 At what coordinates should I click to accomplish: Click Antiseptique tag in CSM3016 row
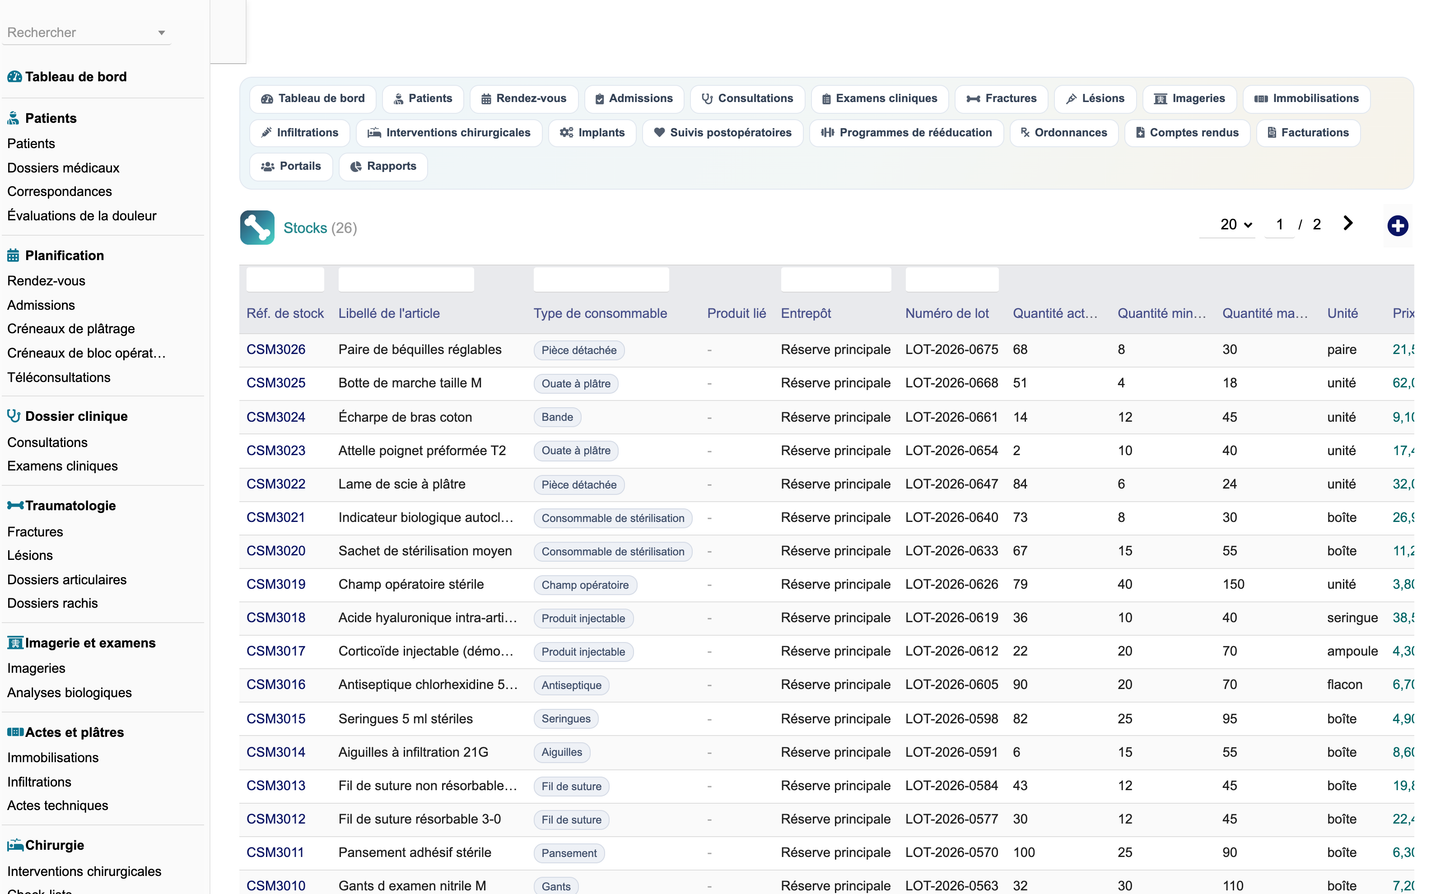(572, 686)
